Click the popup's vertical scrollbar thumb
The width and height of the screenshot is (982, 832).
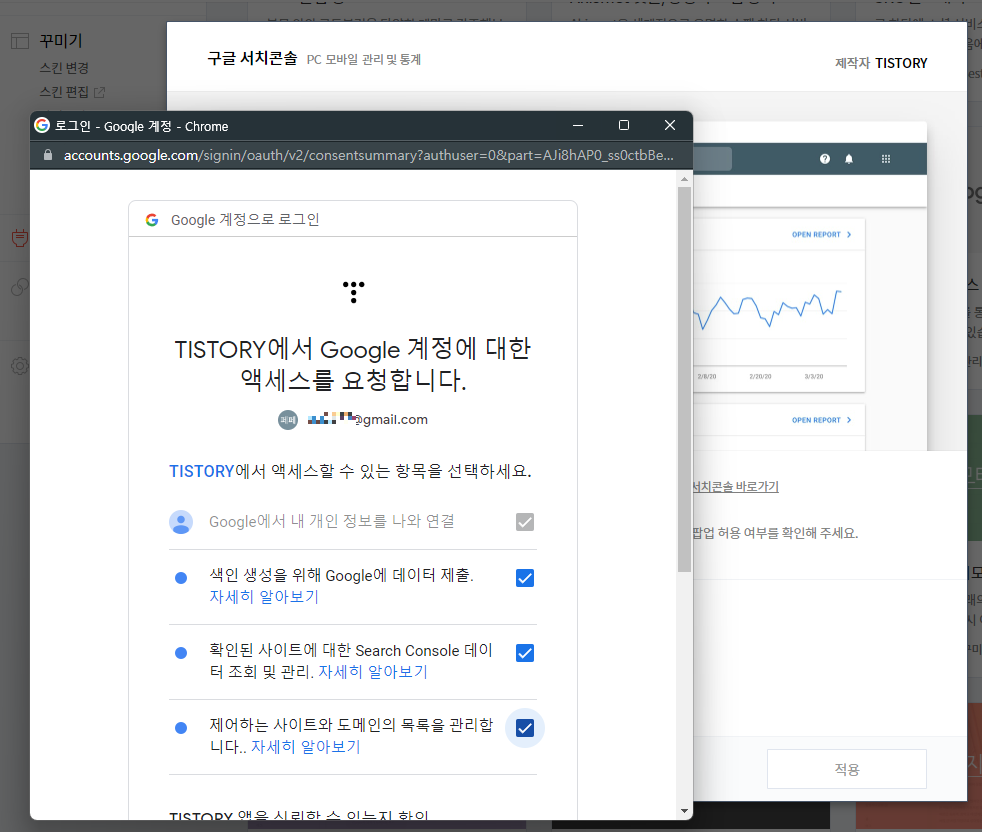coord(684,379)
